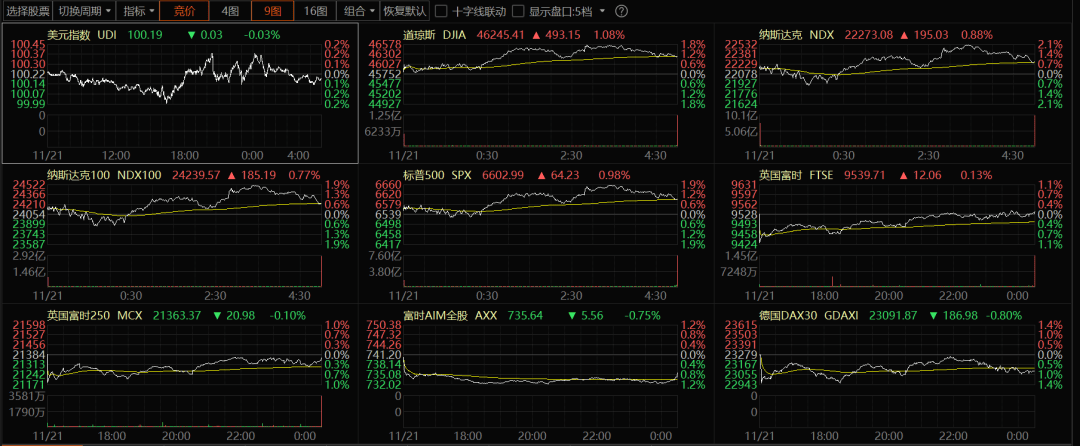Click the 富时AIM全股 chart title

tap(435, 315)
